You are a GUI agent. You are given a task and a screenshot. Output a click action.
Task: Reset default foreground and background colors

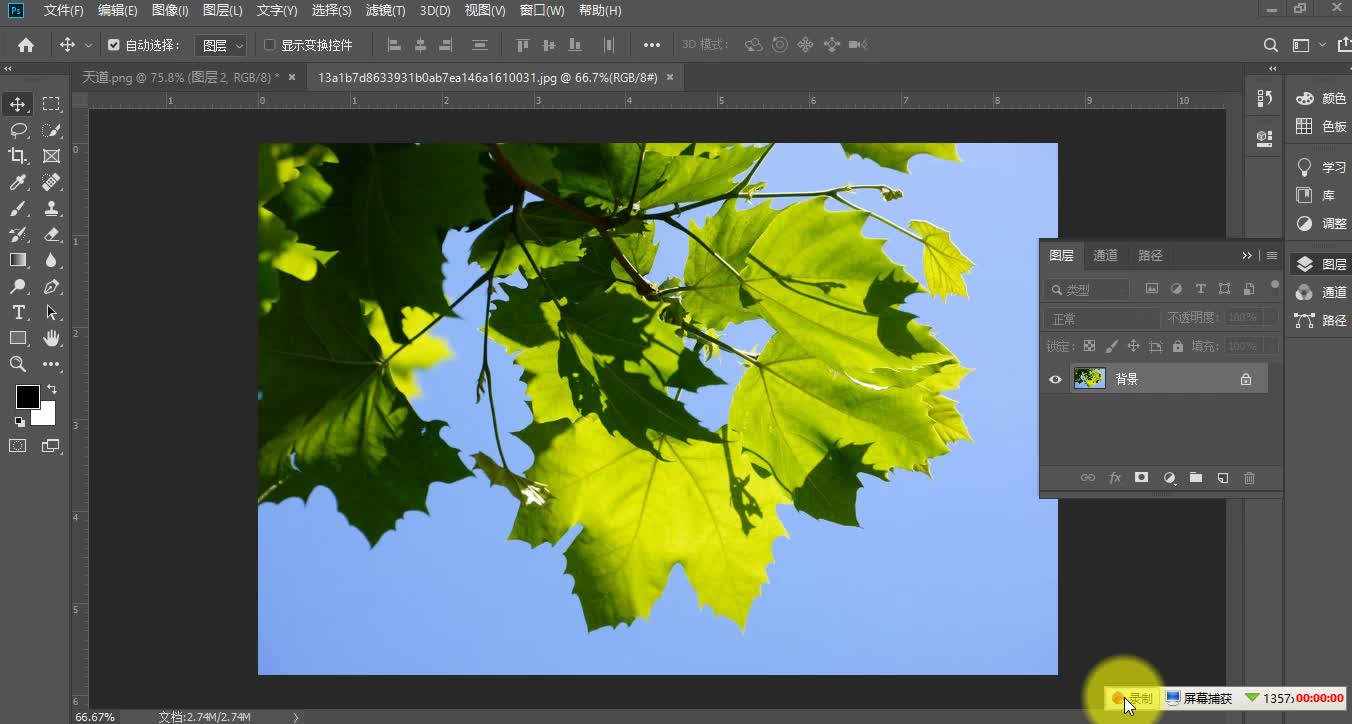pyautogui.click(x=19, y=421)
